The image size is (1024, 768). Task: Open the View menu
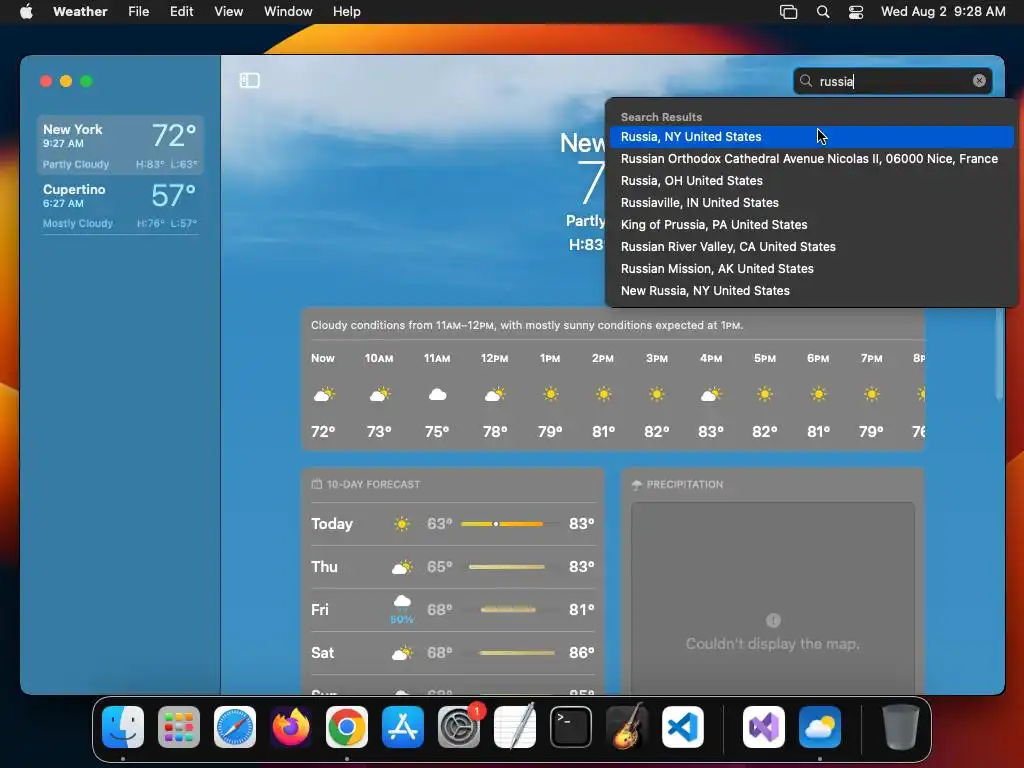point(229,12)
